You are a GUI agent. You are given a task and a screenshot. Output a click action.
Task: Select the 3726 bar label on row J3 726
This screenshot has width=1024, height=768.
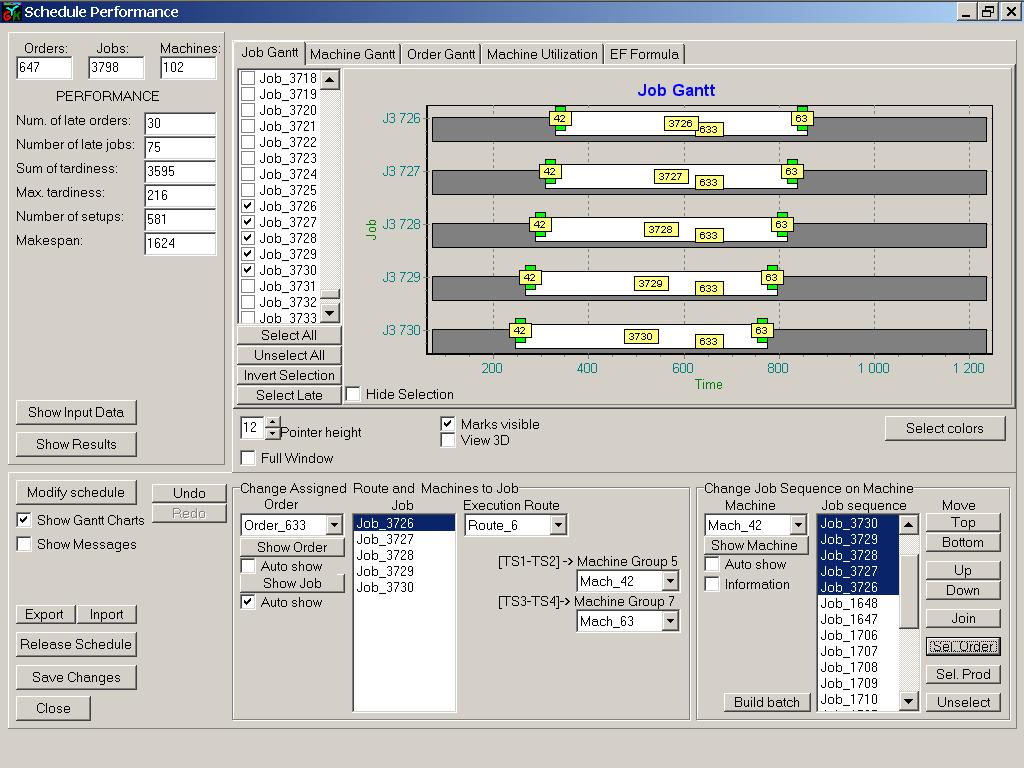click(x=680, y=123)
